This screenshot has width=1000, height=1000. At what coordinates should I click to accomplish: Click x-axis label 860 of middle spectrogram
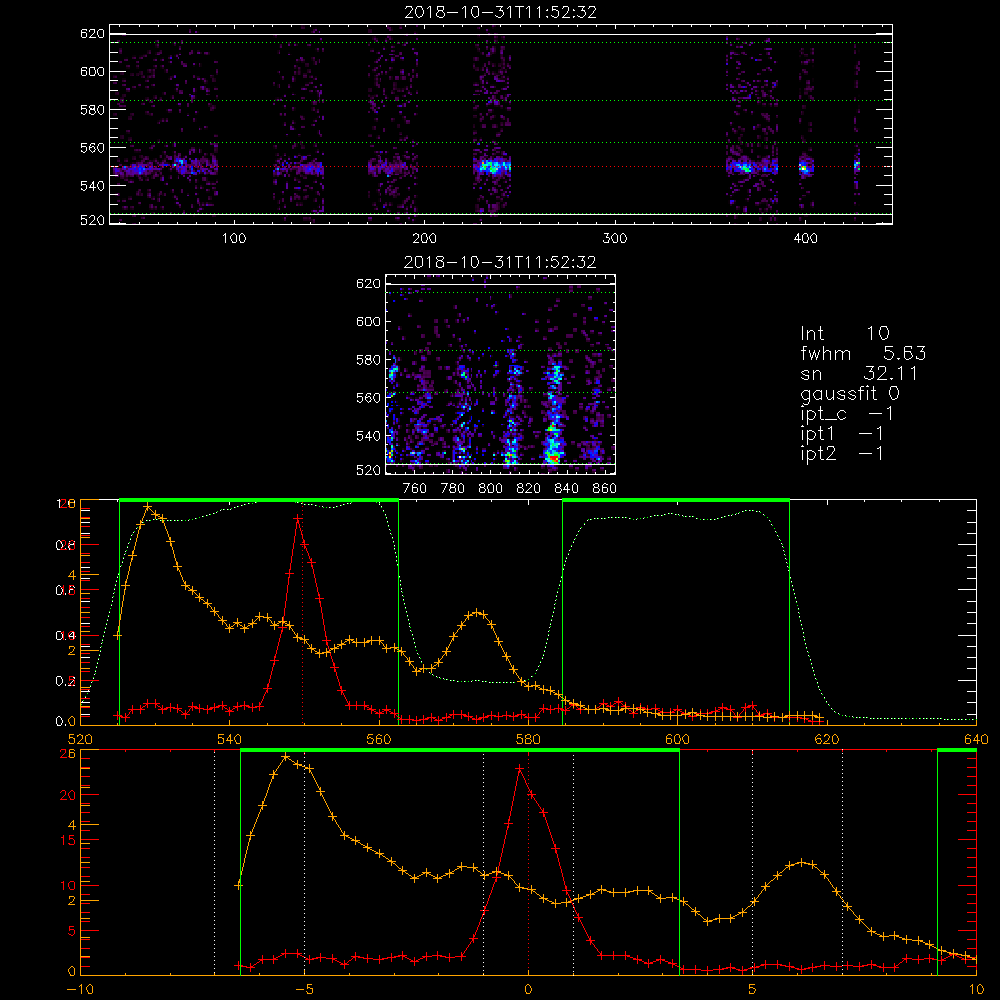605,489
